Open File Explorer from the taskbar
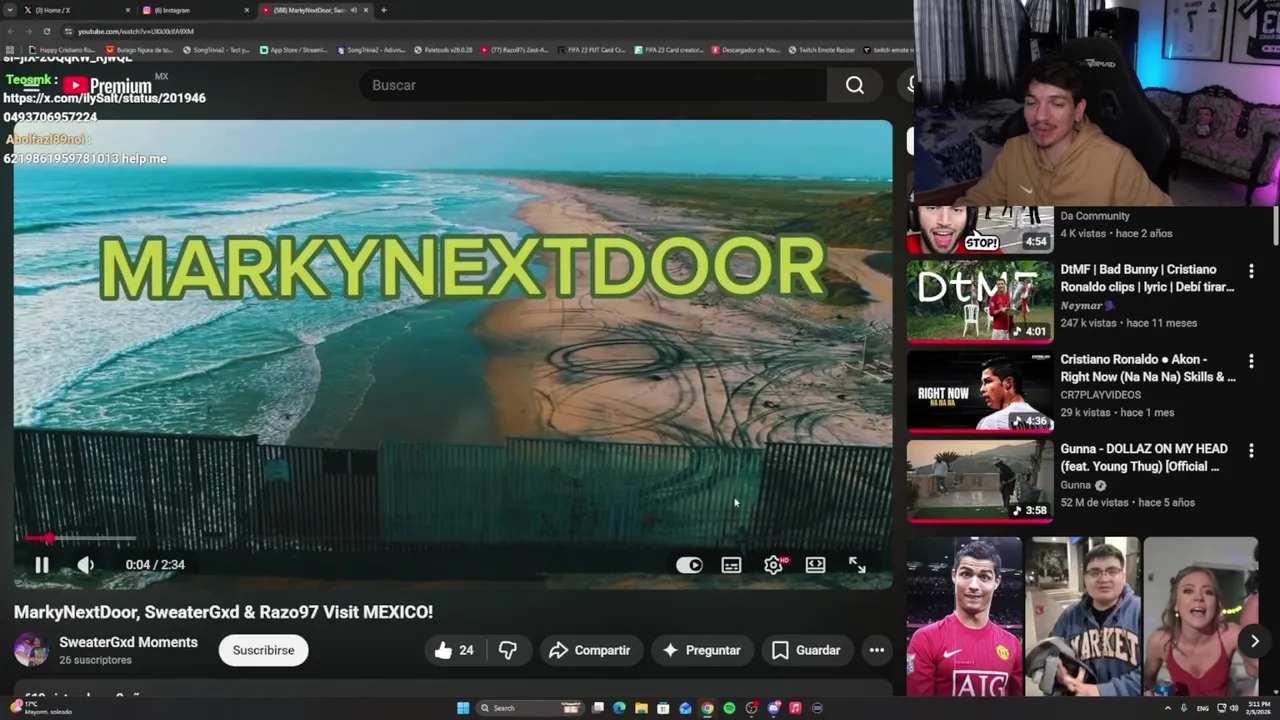 point(641,708)
